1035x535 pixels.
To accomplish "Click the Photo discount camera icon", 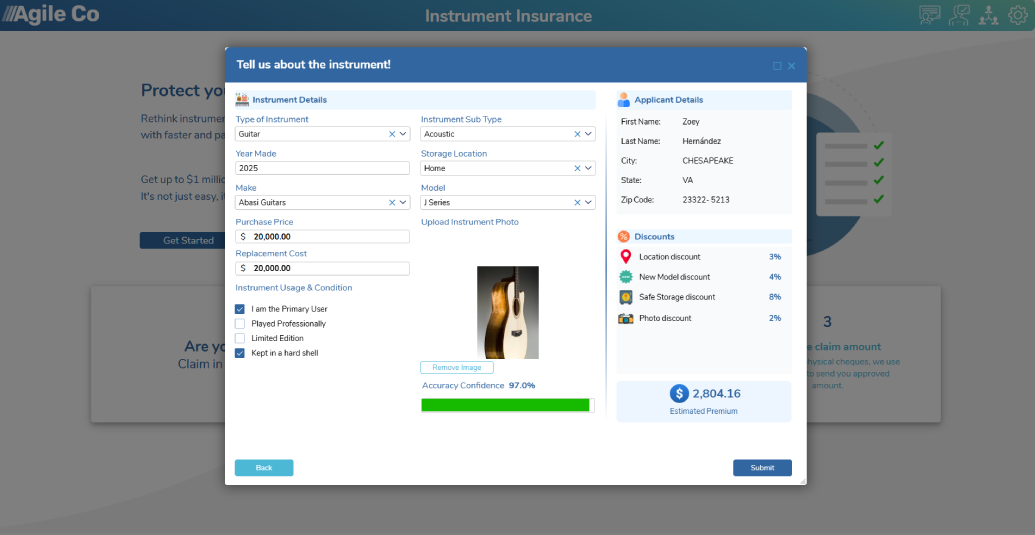I will coord(626,318).
